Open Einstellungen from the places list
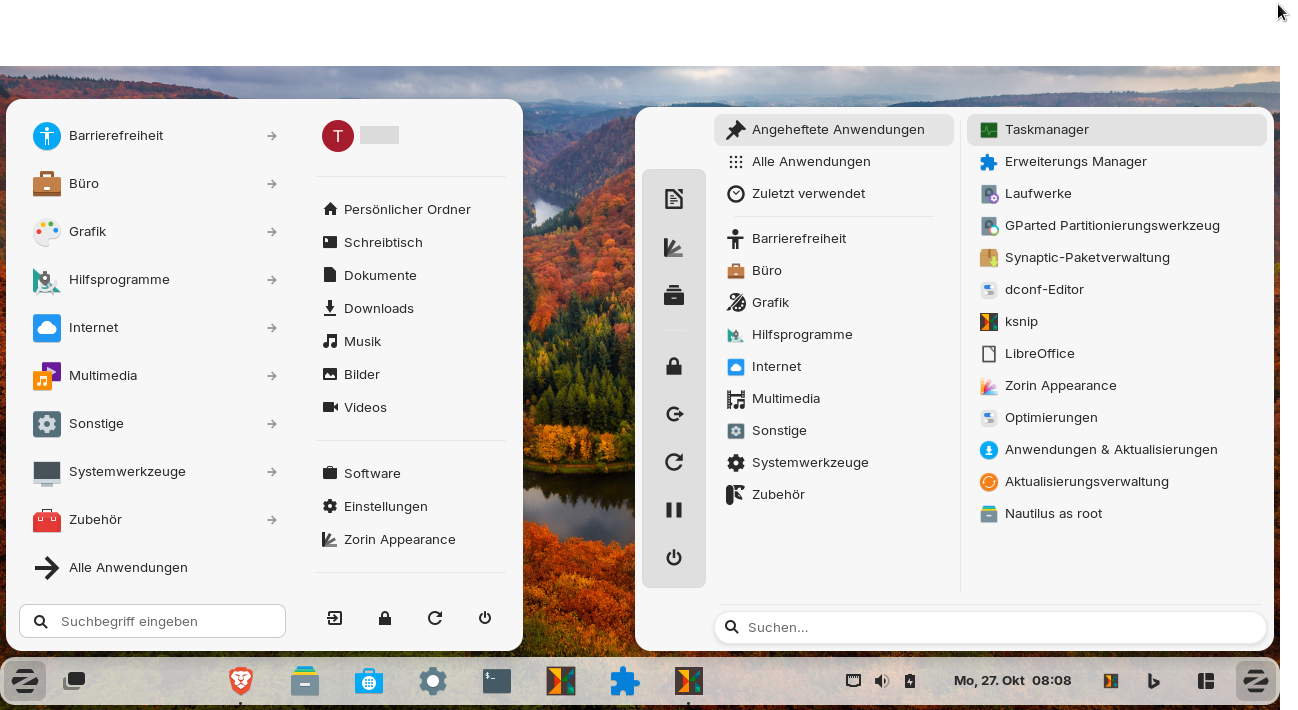 [x=385, y=507]
